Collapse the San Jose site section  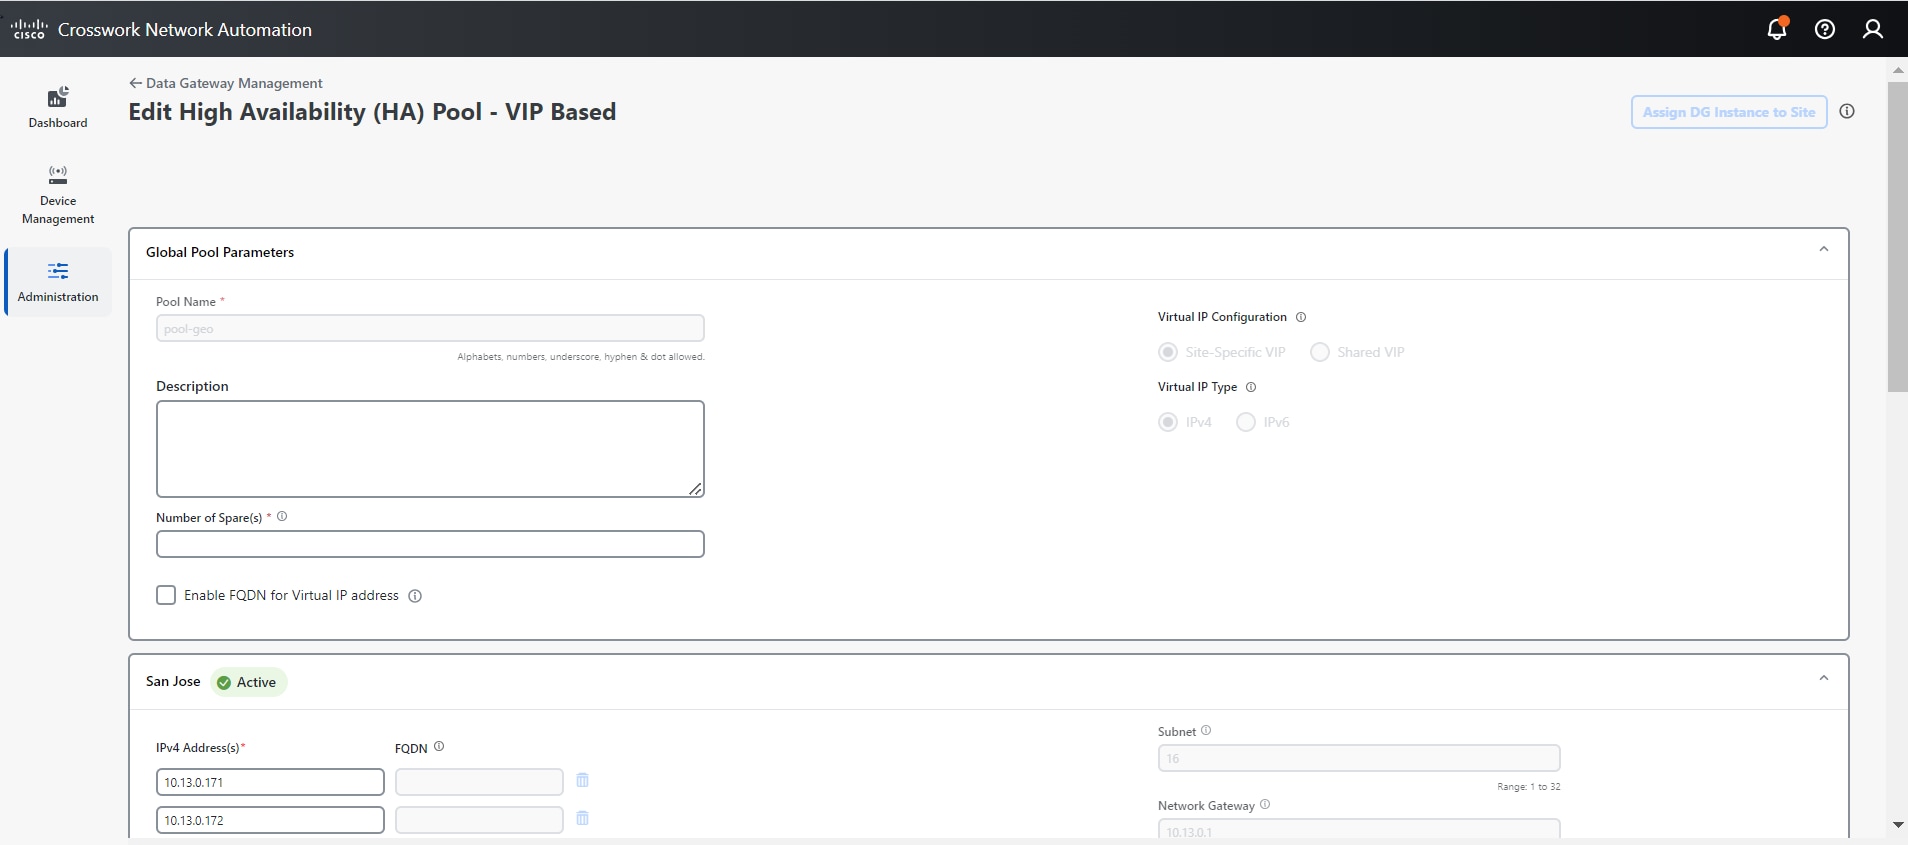pos(1824,678)
